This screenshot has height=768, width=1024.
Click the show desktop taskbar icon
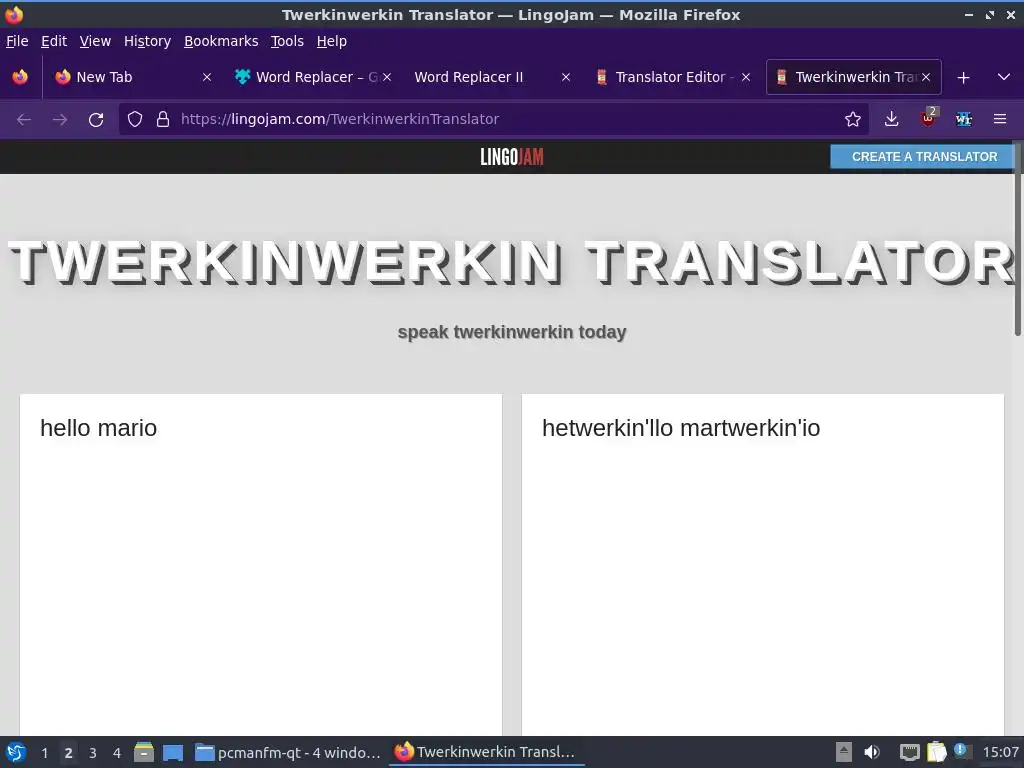coord(173,752)
